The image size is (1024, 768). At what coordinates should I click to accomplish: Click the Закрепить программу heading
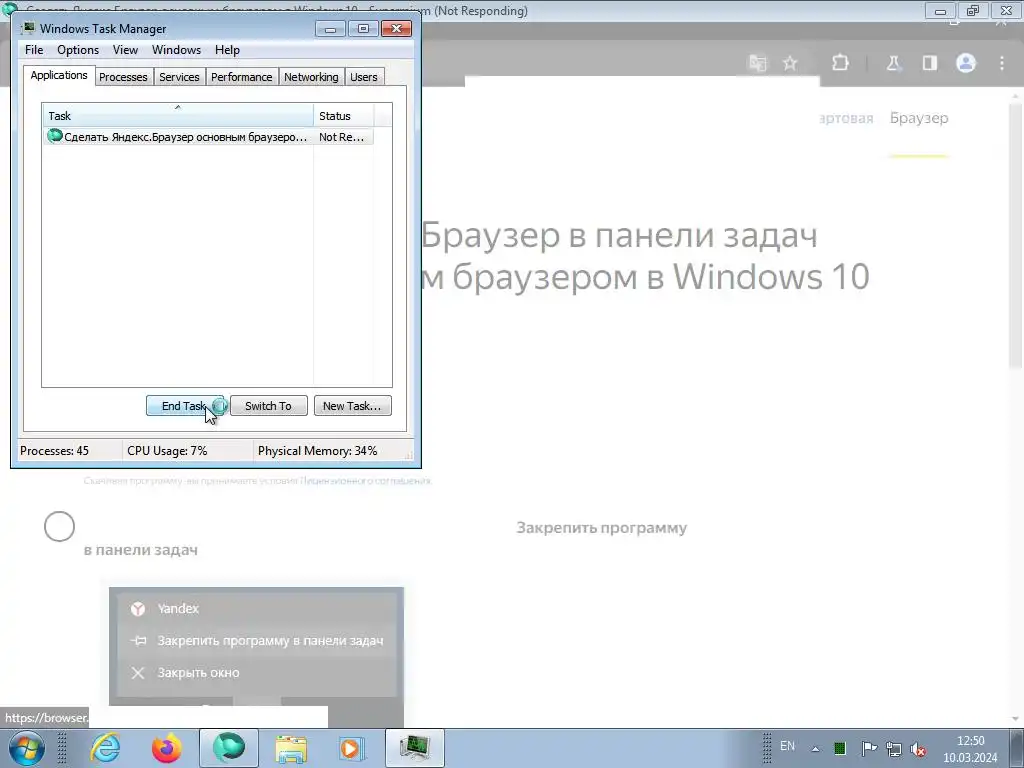(601, 528)
